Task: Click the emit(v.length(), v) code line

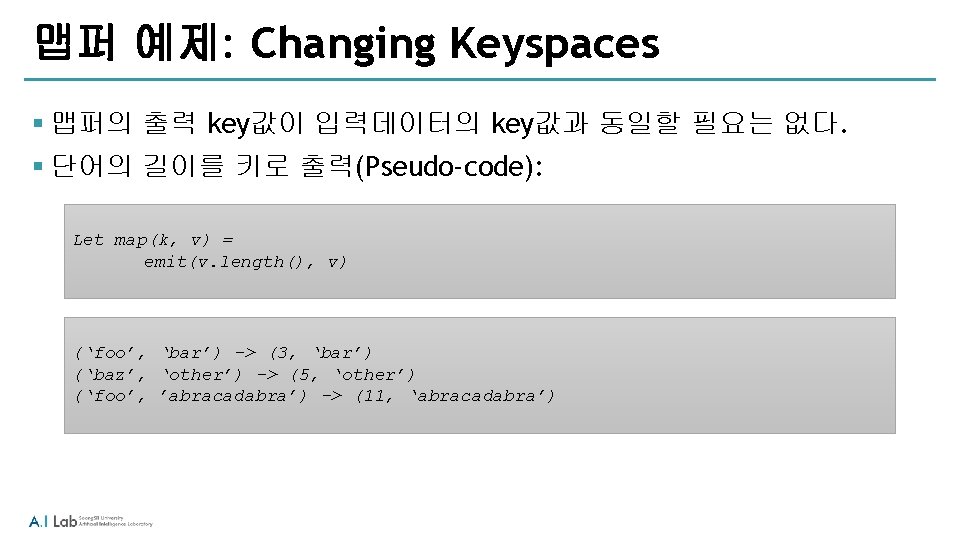Action: pos(245,262)
